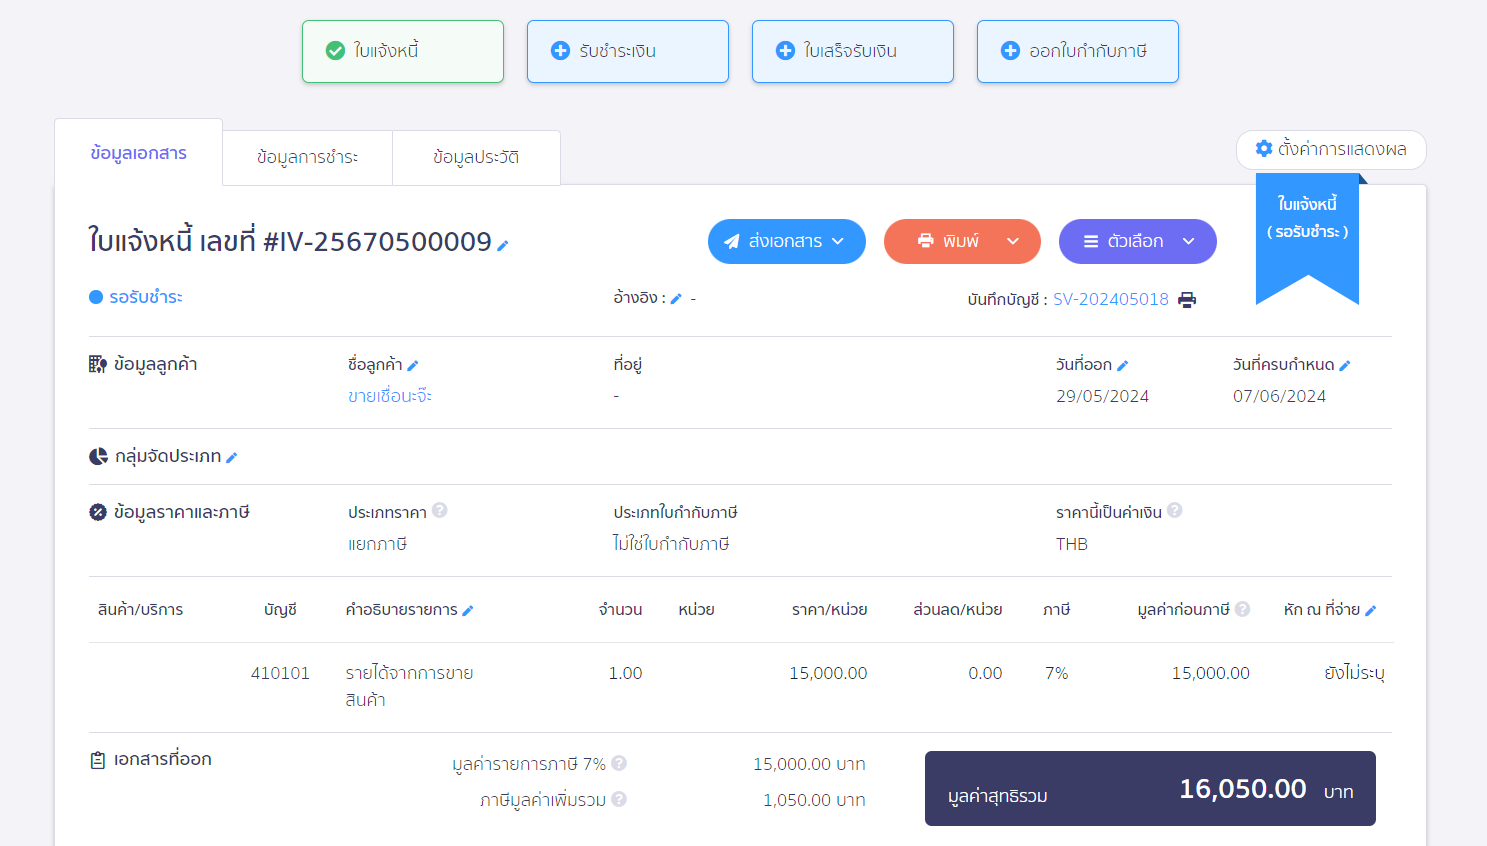The height and width of the screenshot is (846, 1487).
Task: Click account code 410101
Action: (280, 673)
